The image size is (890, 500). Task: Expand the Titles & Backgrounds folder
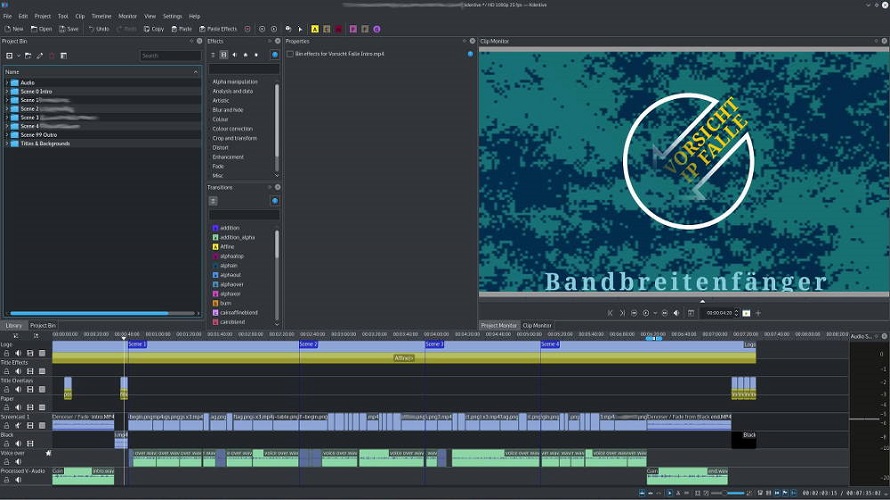(x=7, y=143)
